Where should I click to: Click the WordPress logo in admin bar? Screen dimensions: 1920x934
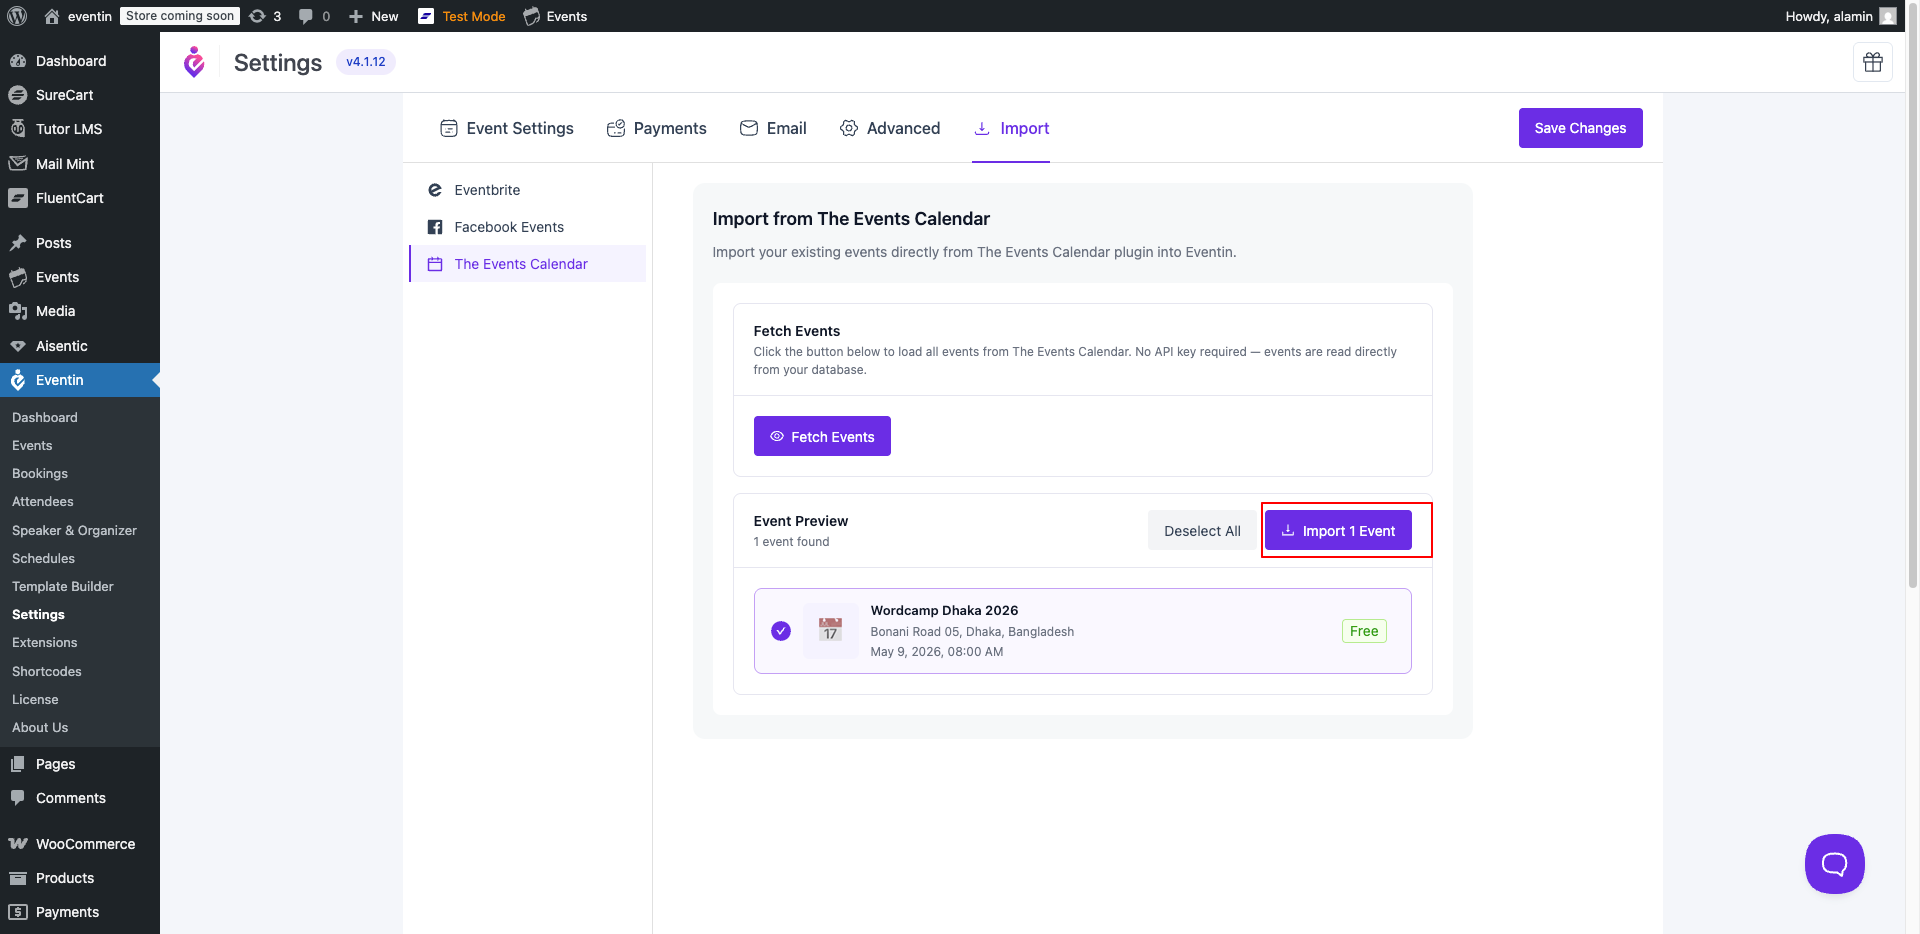coord(17,16)
